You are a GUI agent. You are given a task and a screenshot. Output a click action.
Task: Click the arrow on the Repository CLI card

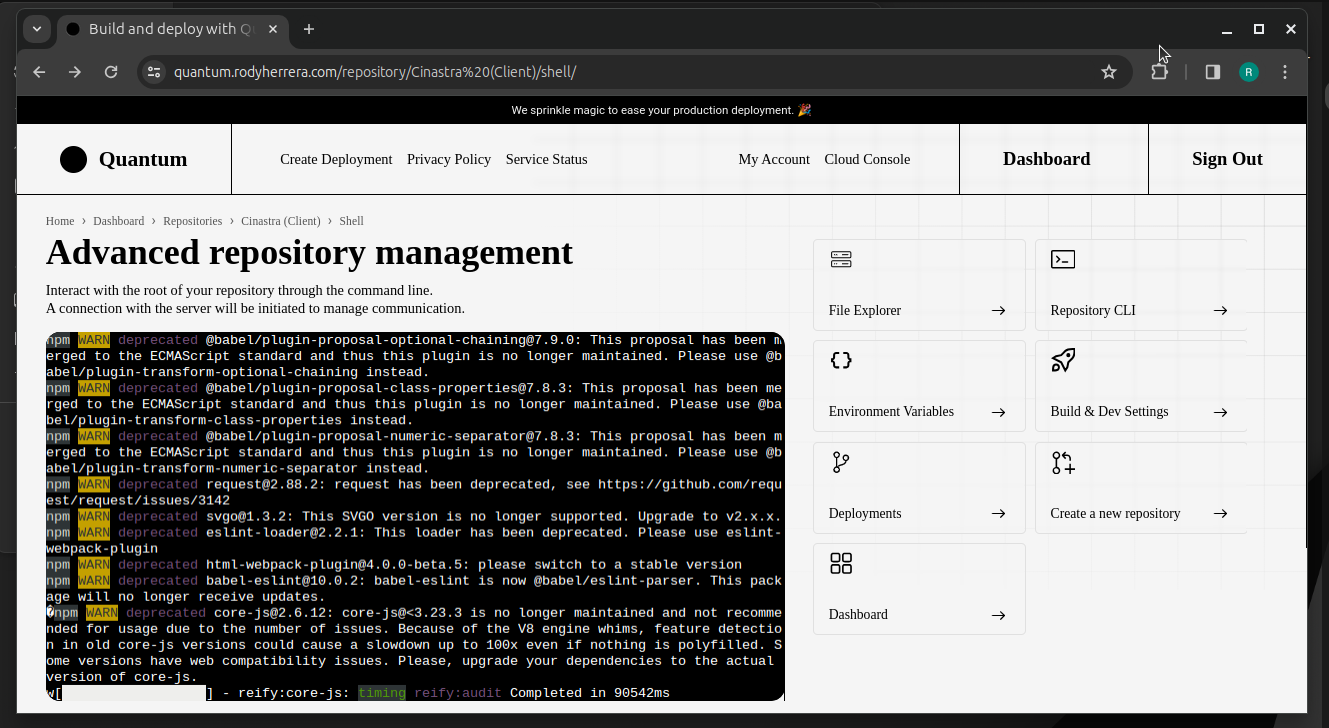[x=1220, y=311]
